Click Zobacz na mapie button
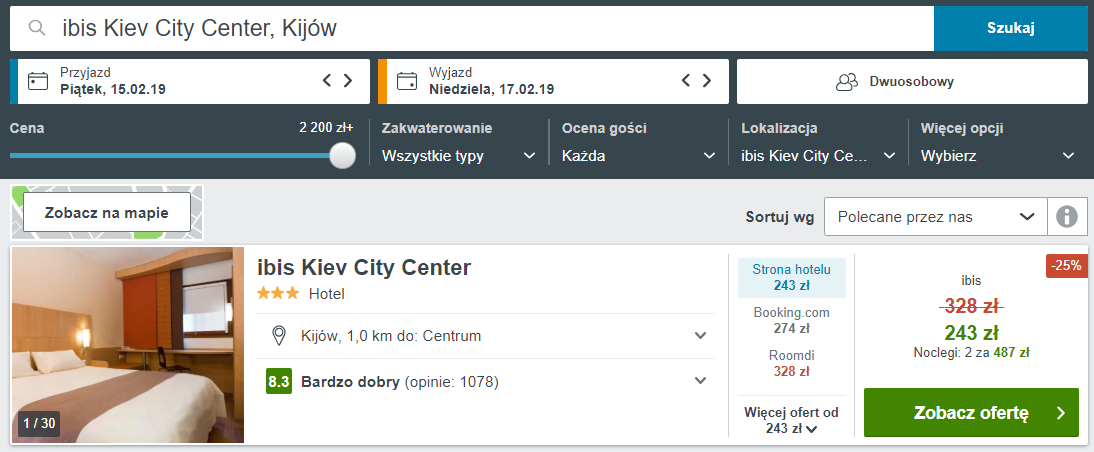 click(x=107, y=213)
